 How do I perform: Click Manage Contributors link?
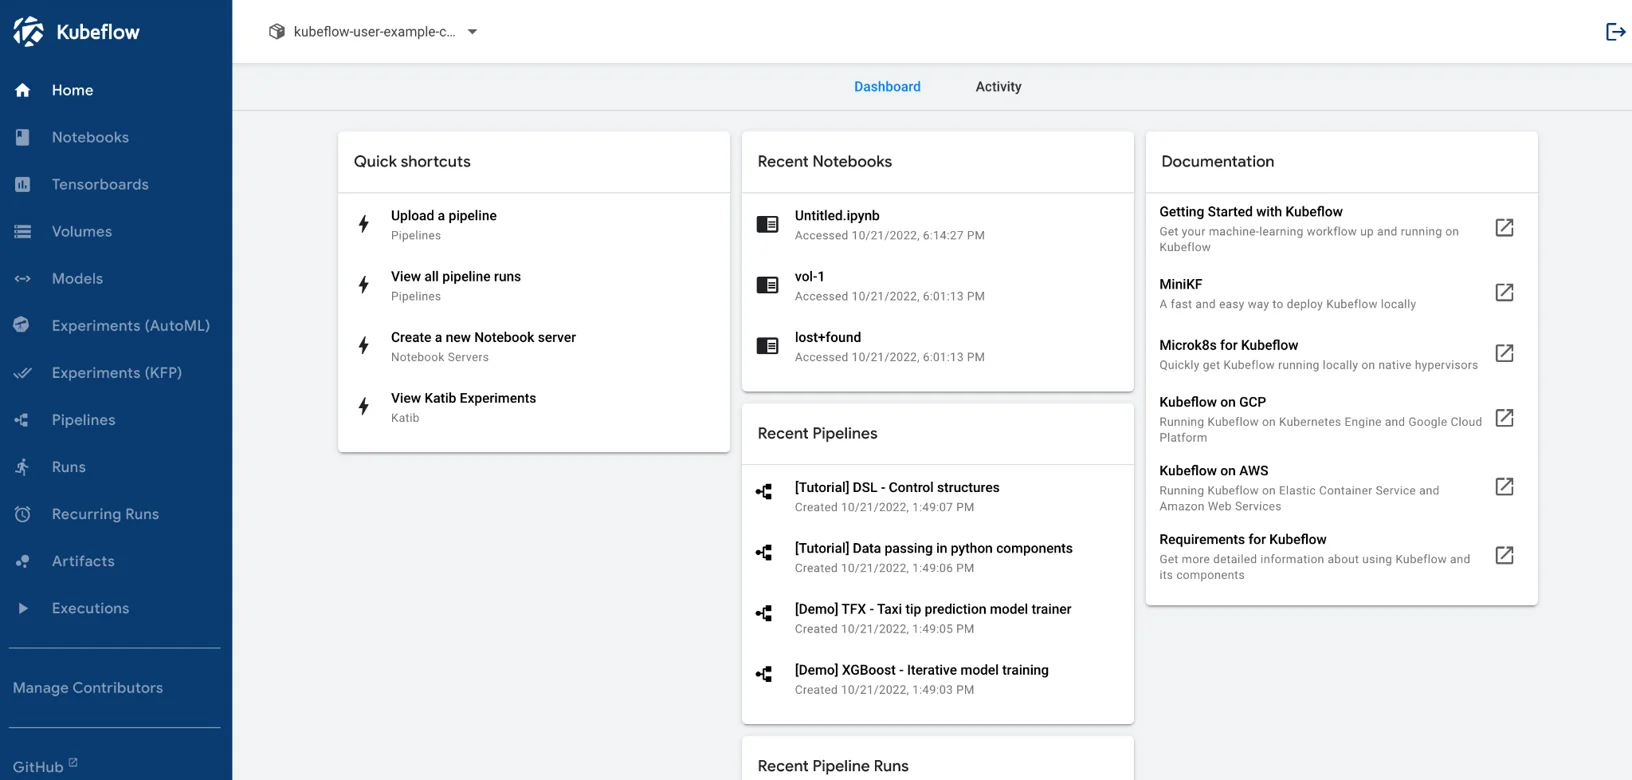(88, 688)
